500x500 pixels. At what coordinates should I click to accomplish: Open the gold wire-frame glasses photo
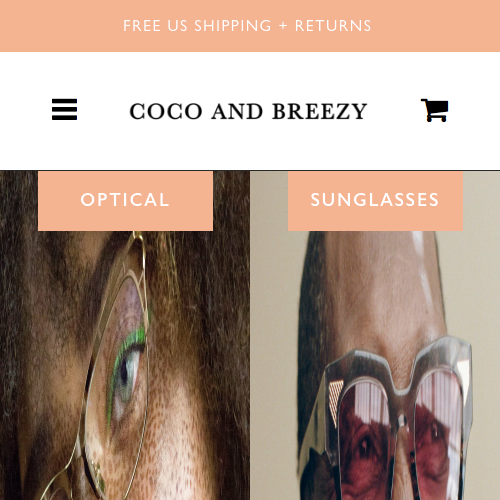[125, 335]
